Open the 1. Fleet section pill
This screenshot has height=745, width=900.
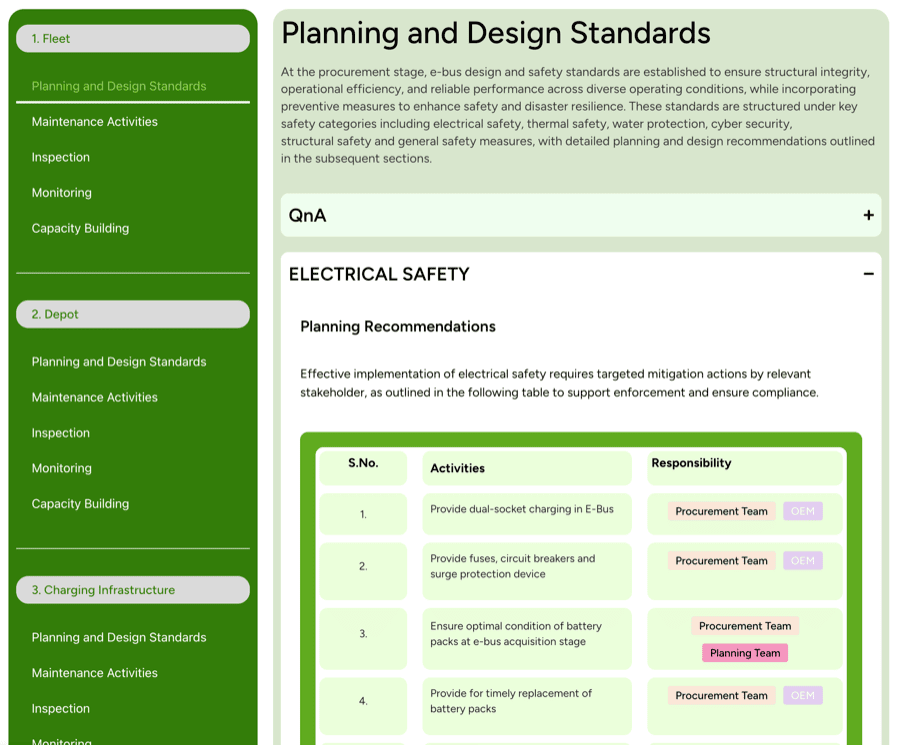point(133,38)
